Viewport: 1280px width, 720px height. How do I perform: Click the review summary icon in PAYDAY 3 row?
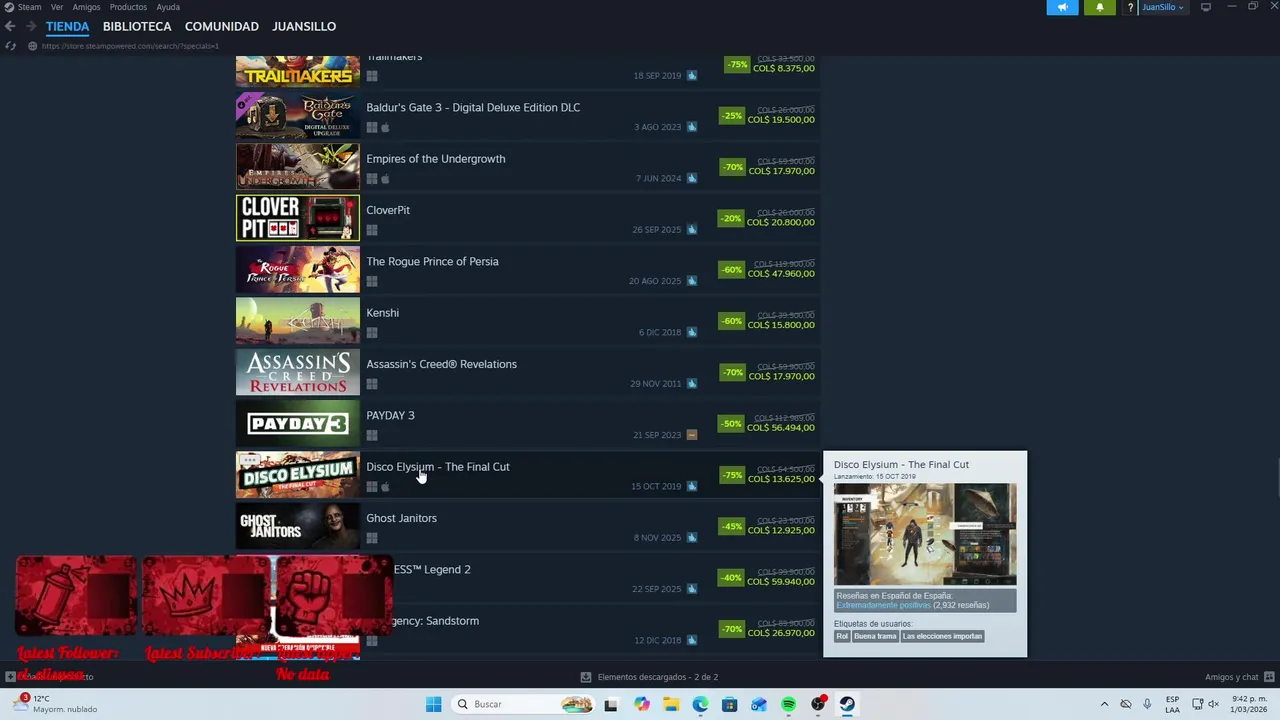691,435
